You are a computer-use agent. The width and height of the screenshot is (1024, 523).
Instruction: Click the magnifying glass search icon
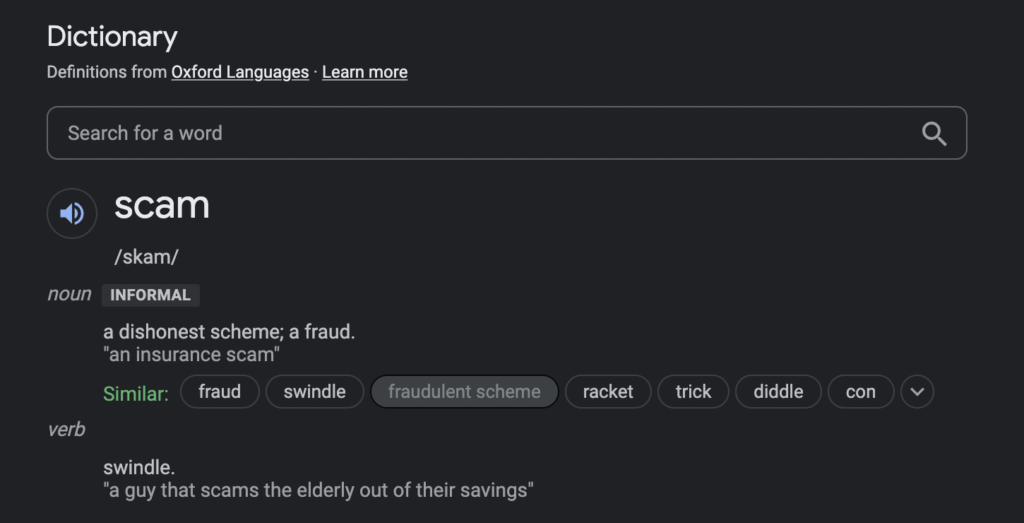(934, 133)
